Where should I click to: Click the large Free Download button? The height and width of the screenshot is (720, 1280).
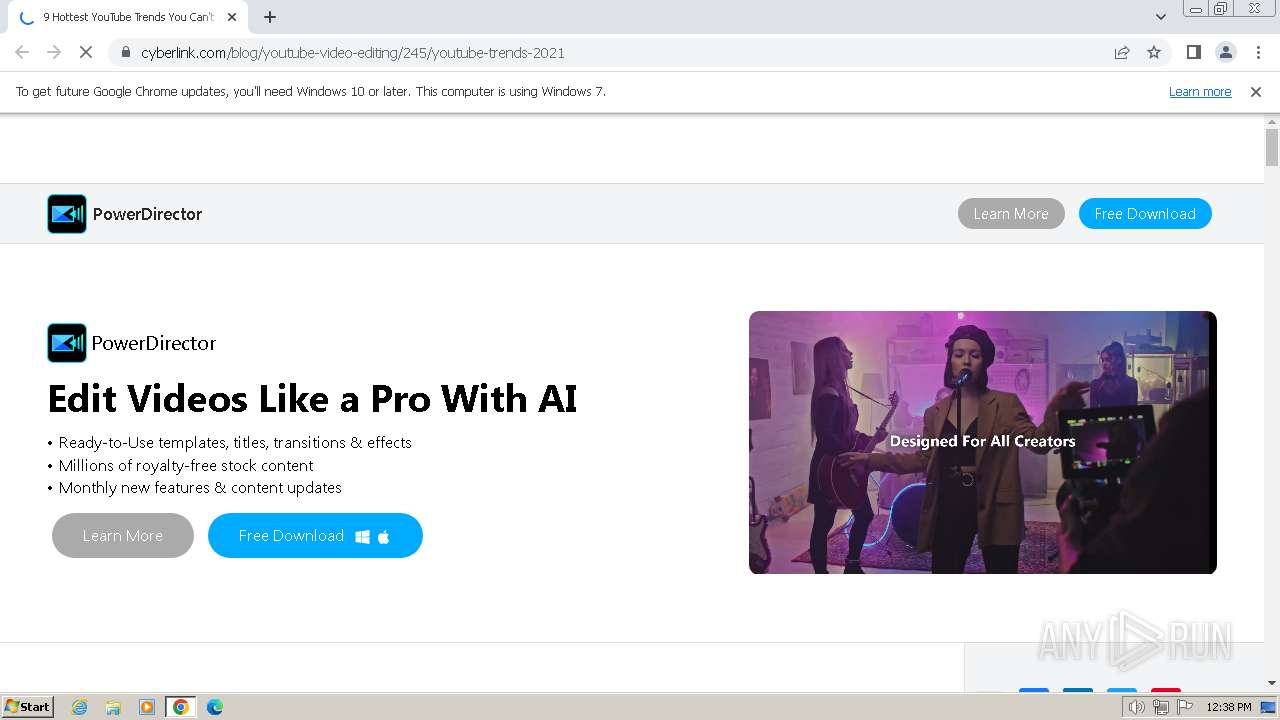(x=315, y=536)
